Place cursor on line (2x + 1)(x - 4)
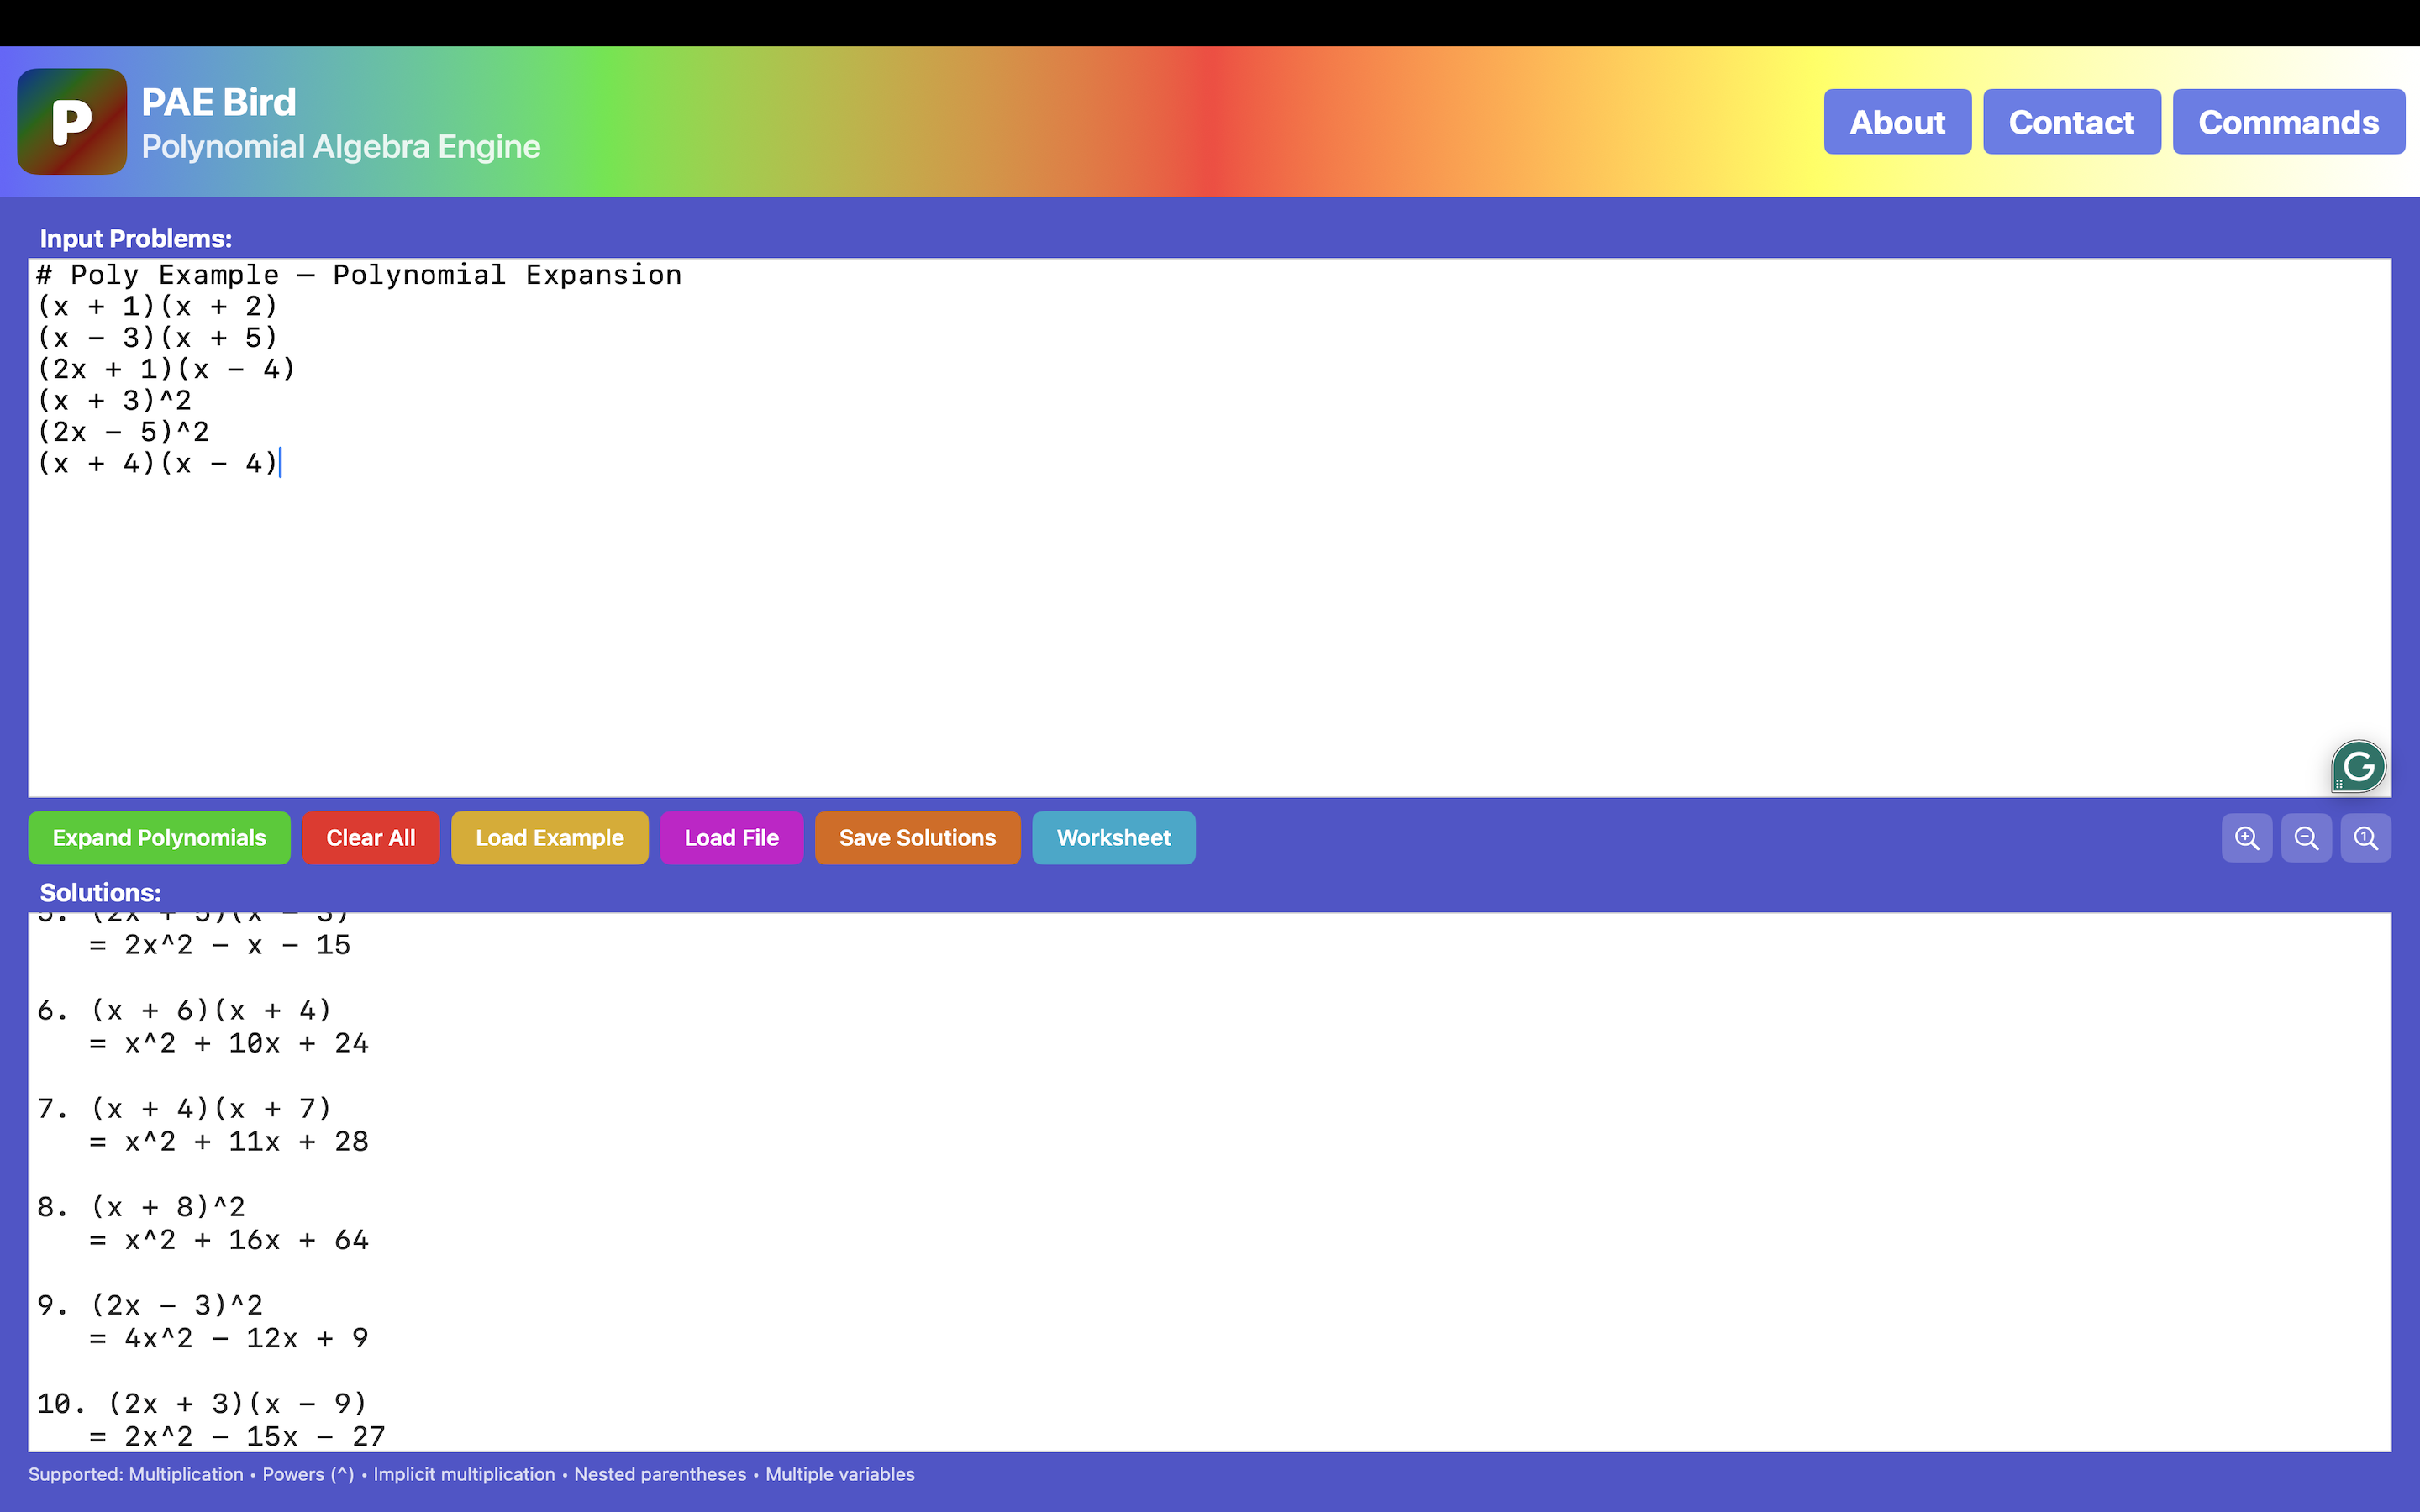 point(166,369)
